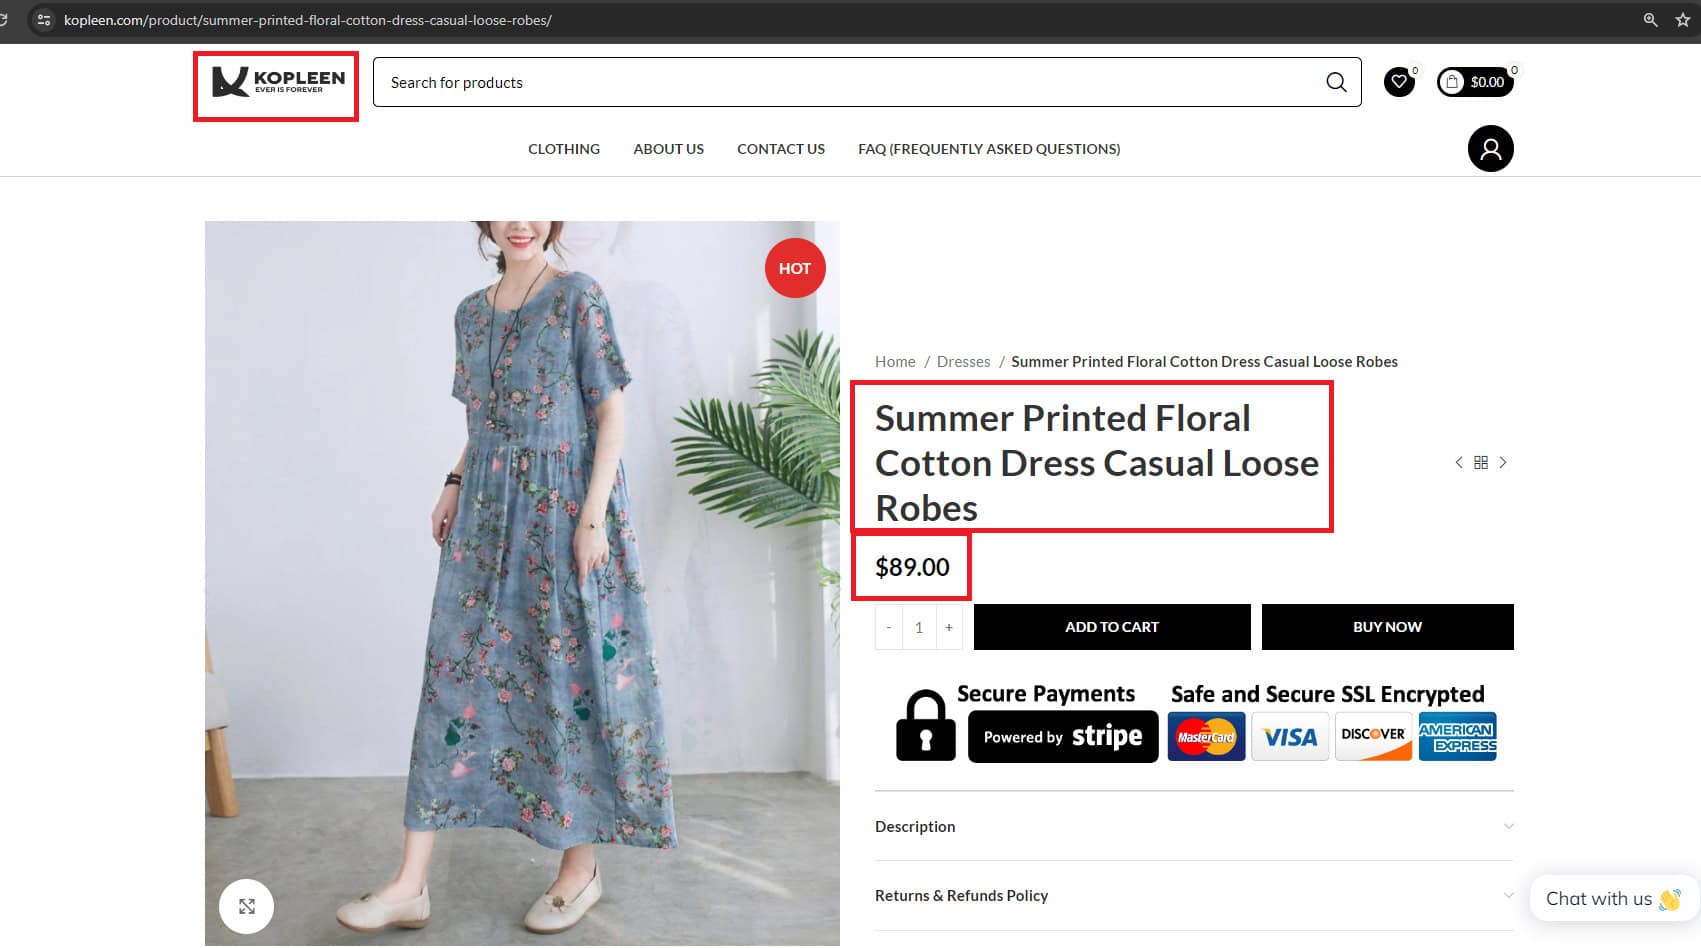This screenshot has width=1701, height=948.
Task: Open the shopping cart showing $0.00
Action: tap(1473, 82)
